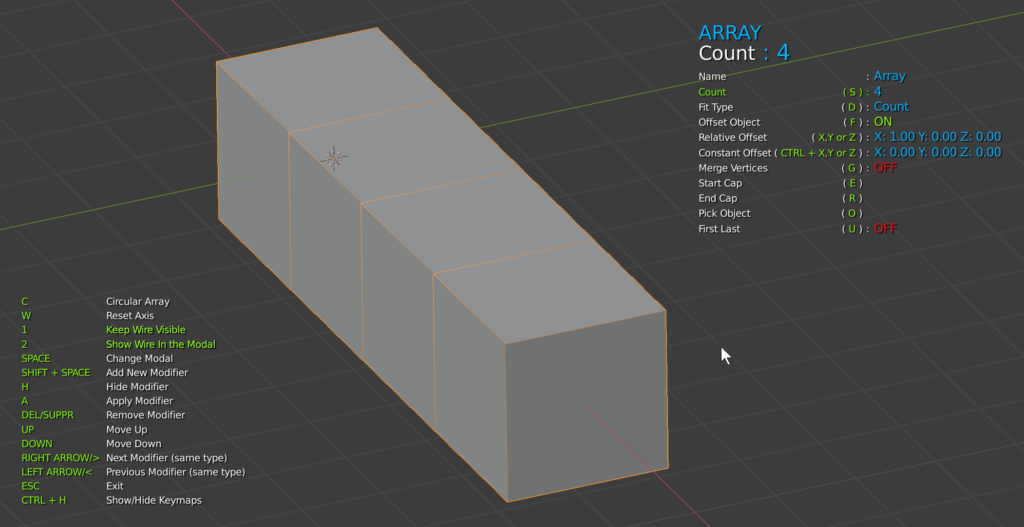Click the 'Hide Modifier' keymap entry

[x=137, y=387]
